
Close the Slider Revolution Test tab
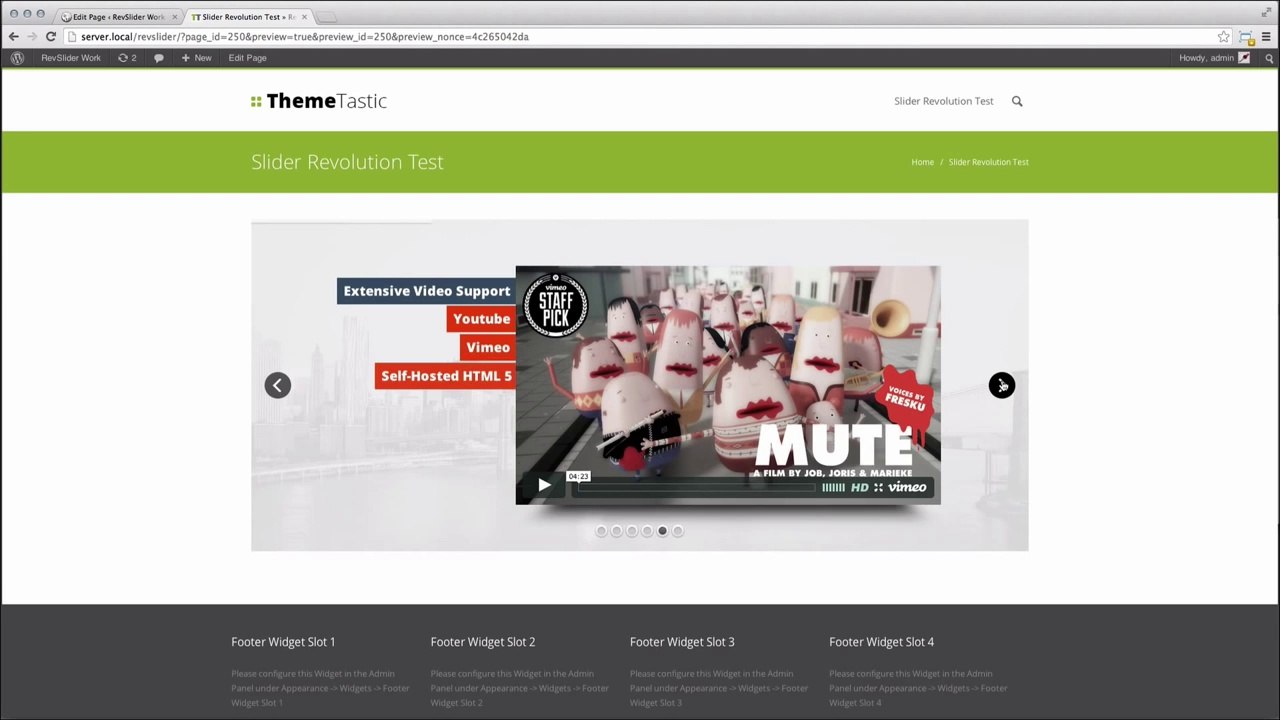click(304, 17)
